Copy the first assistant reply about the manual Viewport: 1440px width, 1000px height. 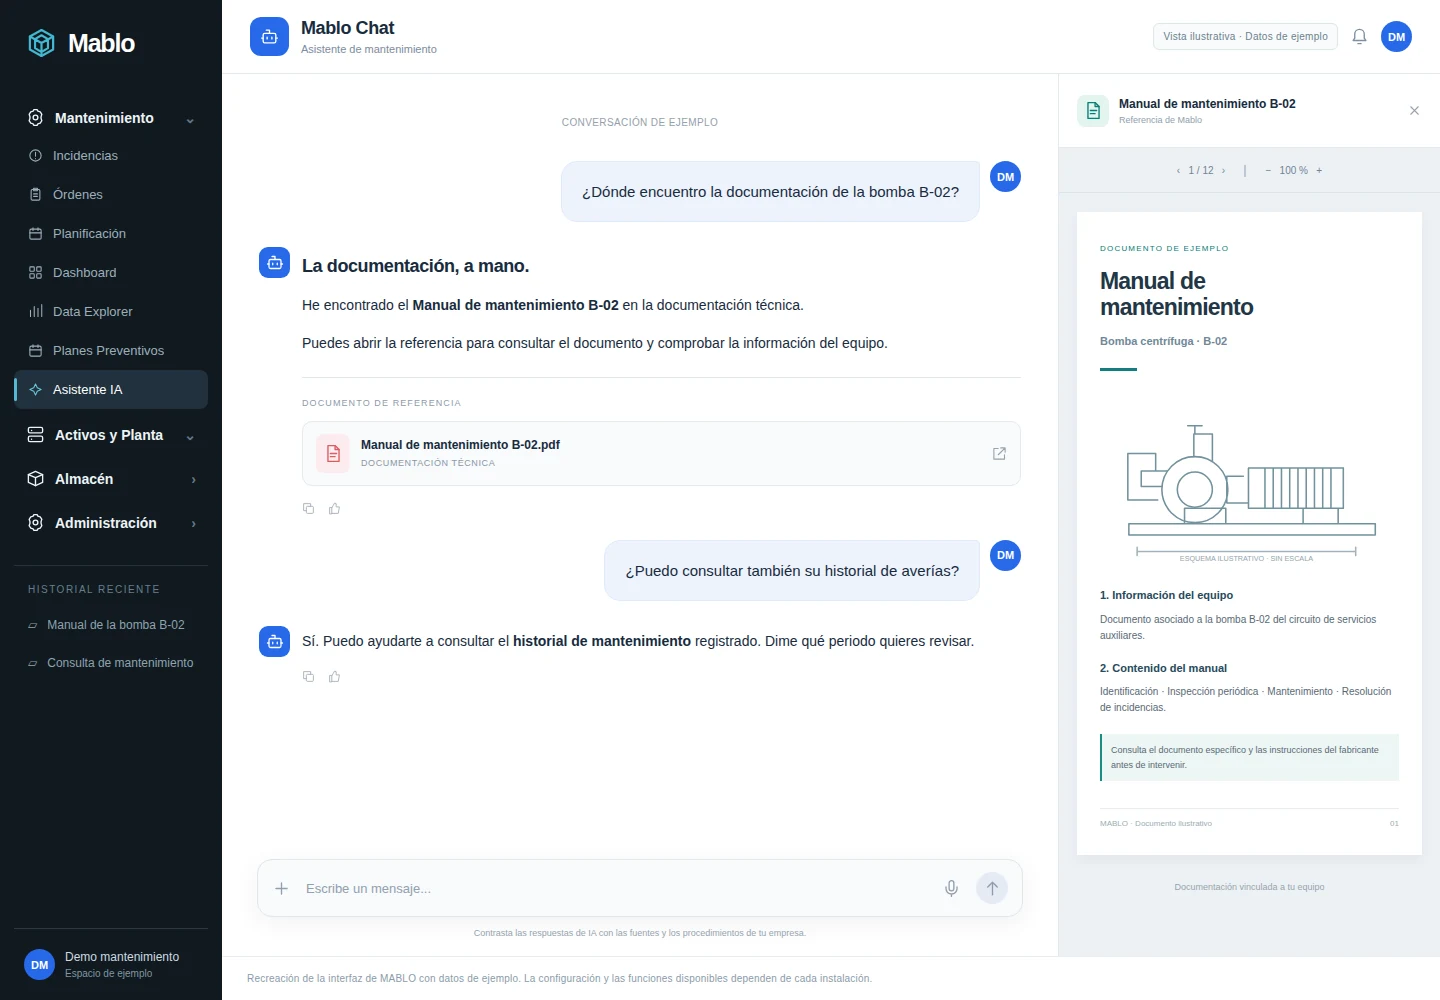coord(308,509)
